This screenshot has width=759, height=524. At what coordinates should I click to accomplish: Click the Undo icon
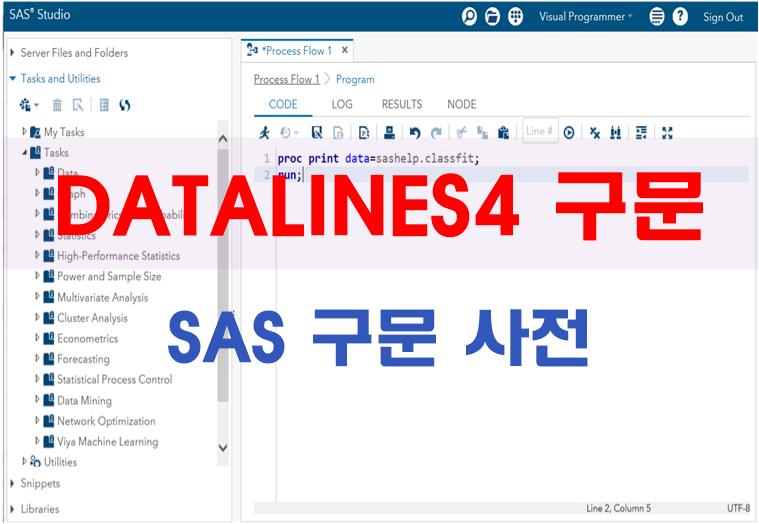click(x=414, y=132)
